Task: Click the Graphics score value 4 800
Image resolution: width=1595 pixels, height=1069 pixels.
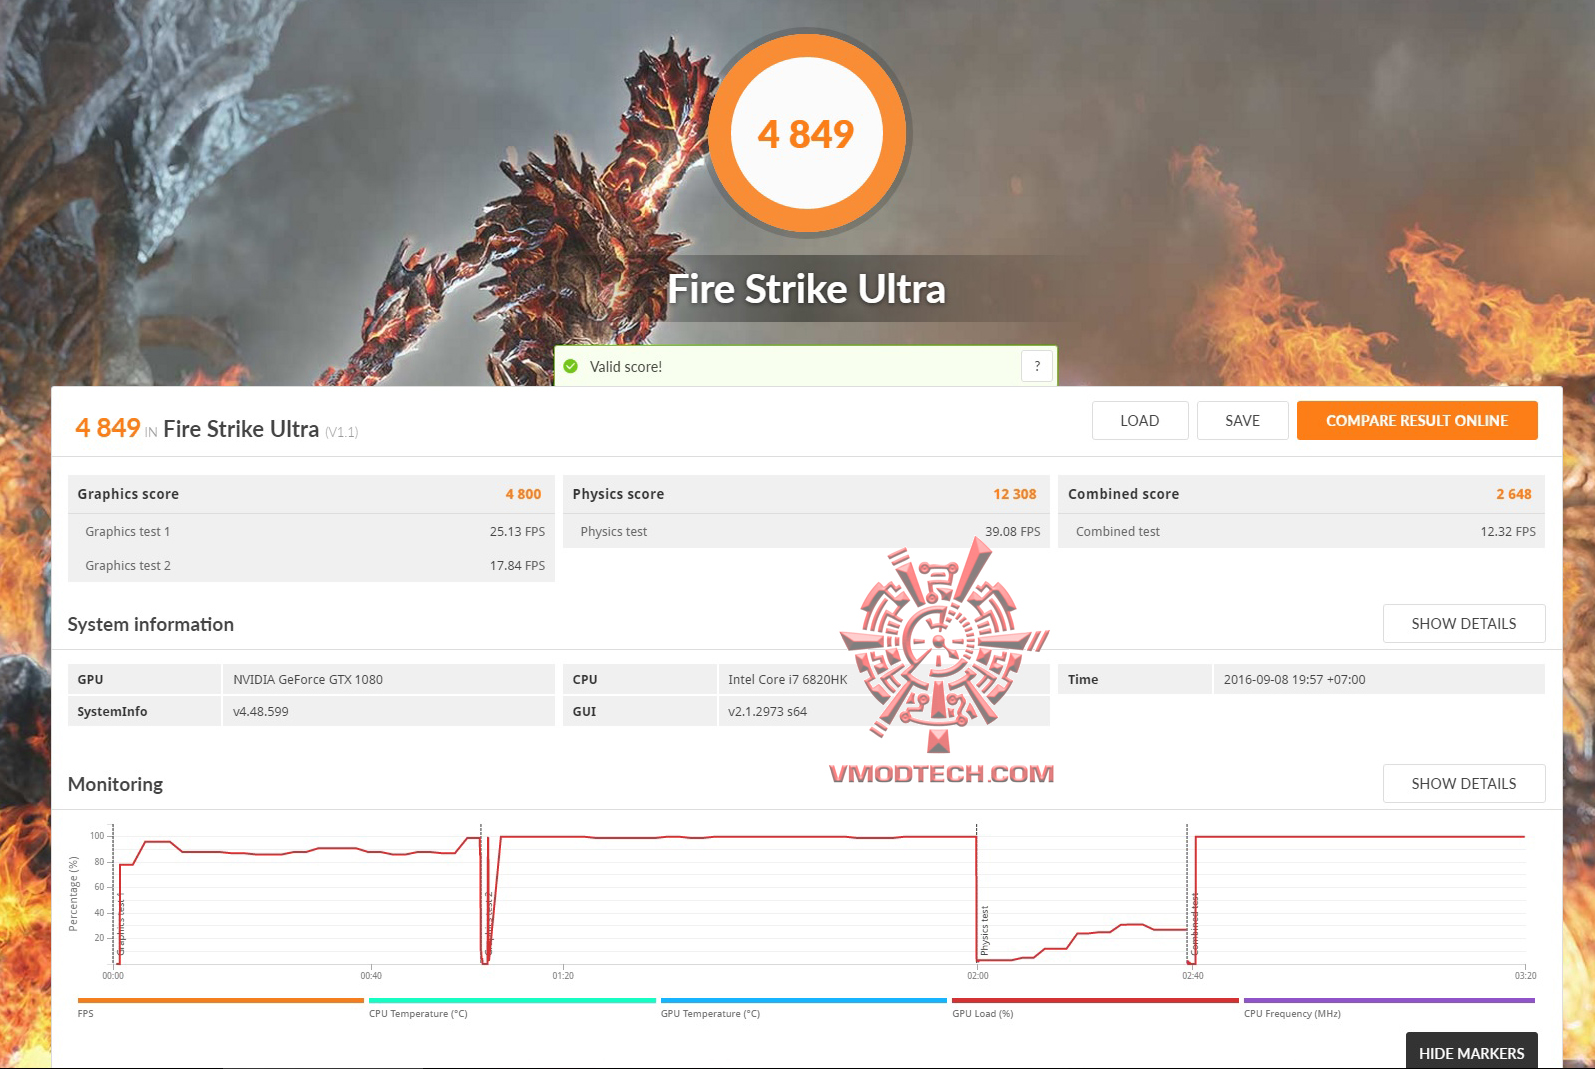Action: coord(523,494)
